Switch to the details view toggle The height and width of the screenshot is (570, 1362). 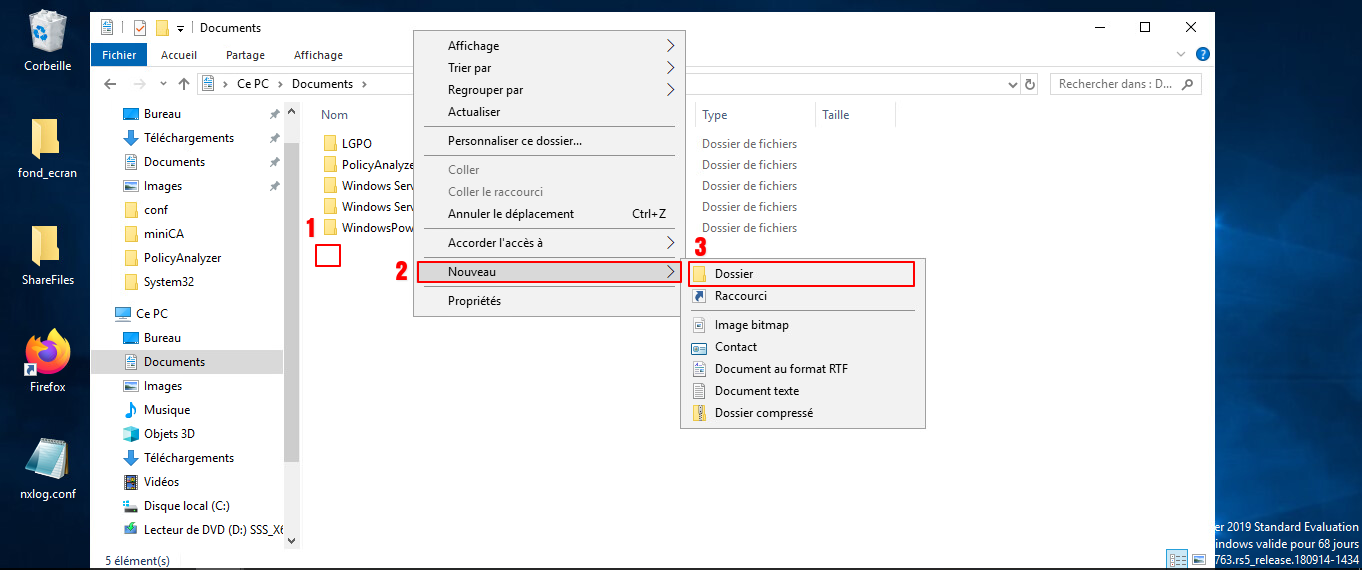pyautogui.click(x=1177, y=559)
